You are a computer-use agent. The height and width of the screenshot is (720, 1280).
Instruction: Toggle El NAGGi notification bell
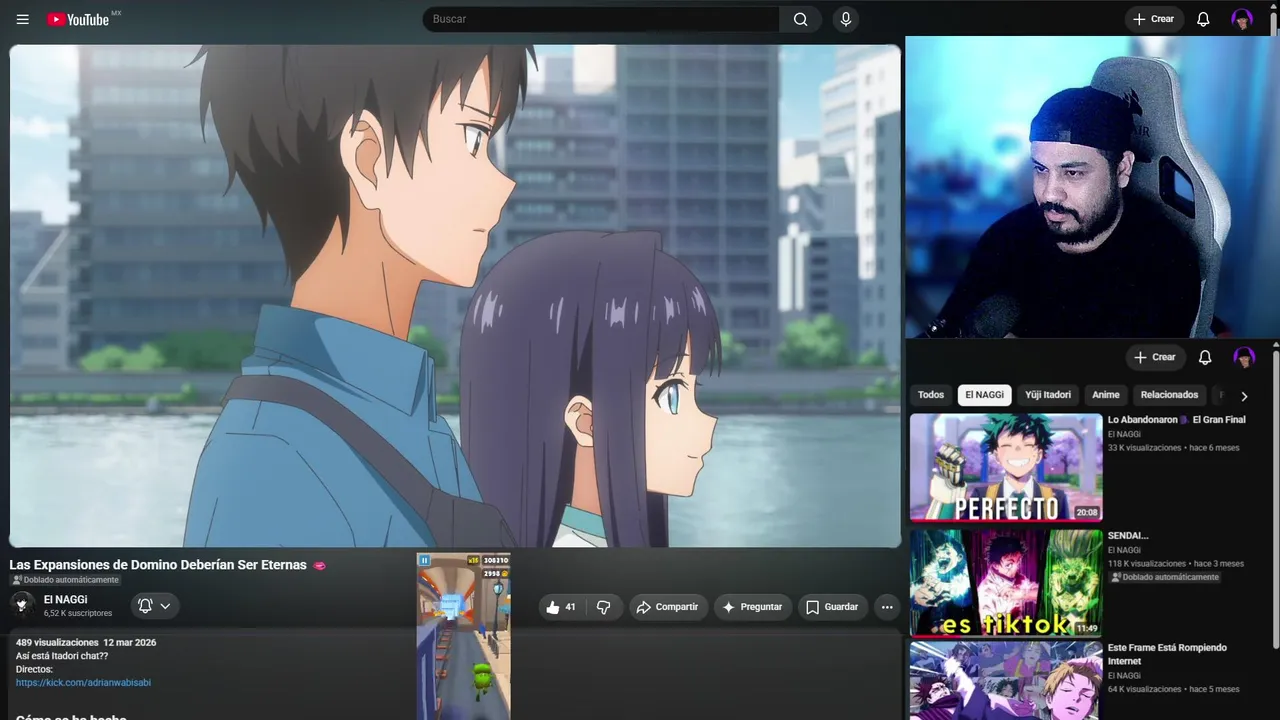tap(145, 606)
